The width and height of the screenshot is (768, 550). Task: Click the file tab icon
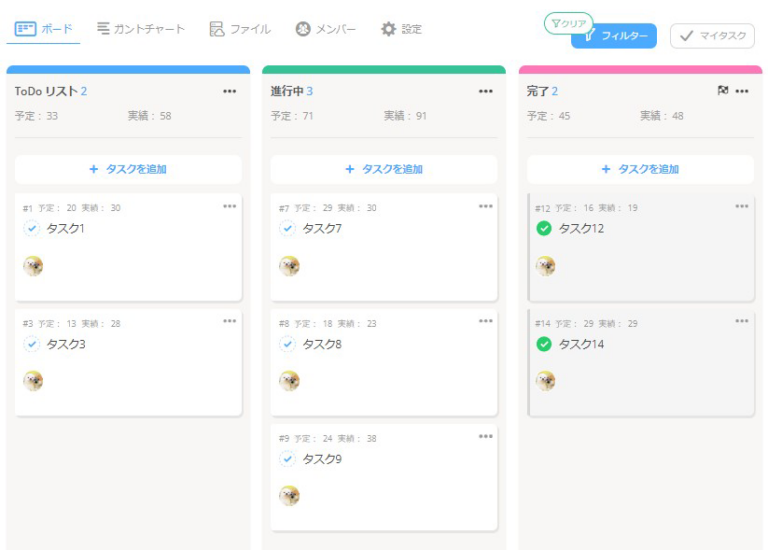pyautogui.click(x=217, y=29)
